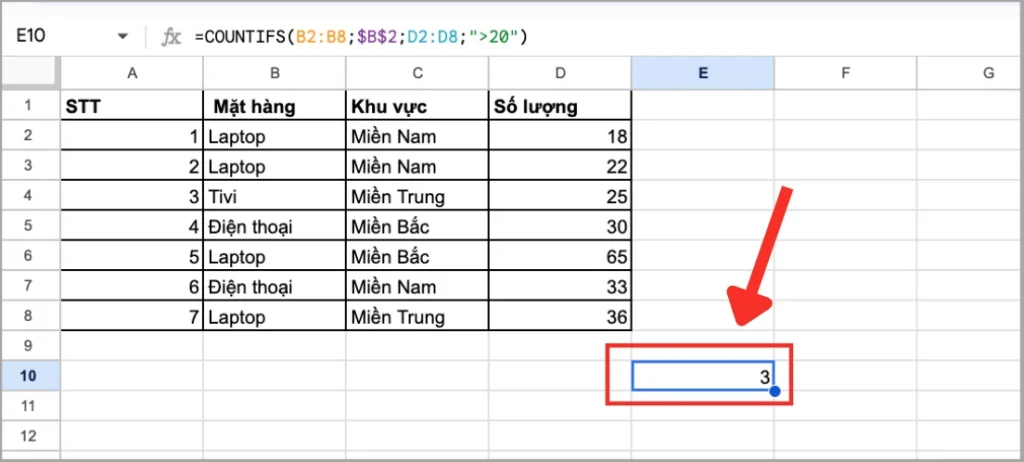Select quantity cell with value 30
This screenshot has height=462, width=1024.
tap(560, 225)
